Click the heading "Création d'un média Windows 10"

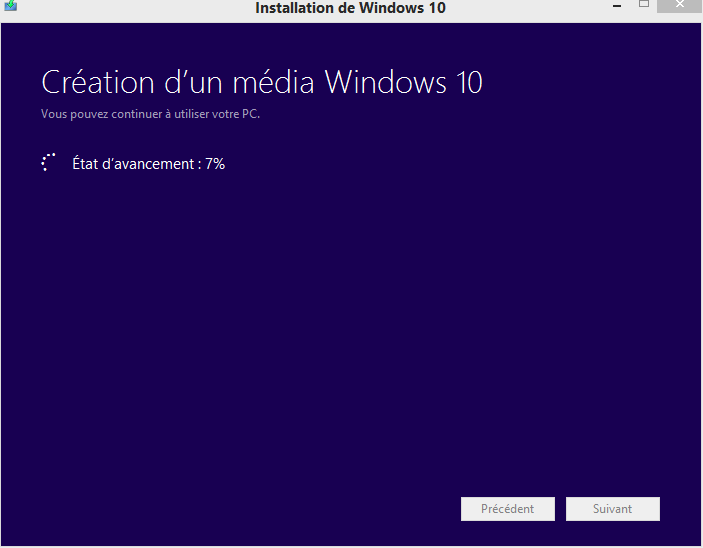(262, 83)
